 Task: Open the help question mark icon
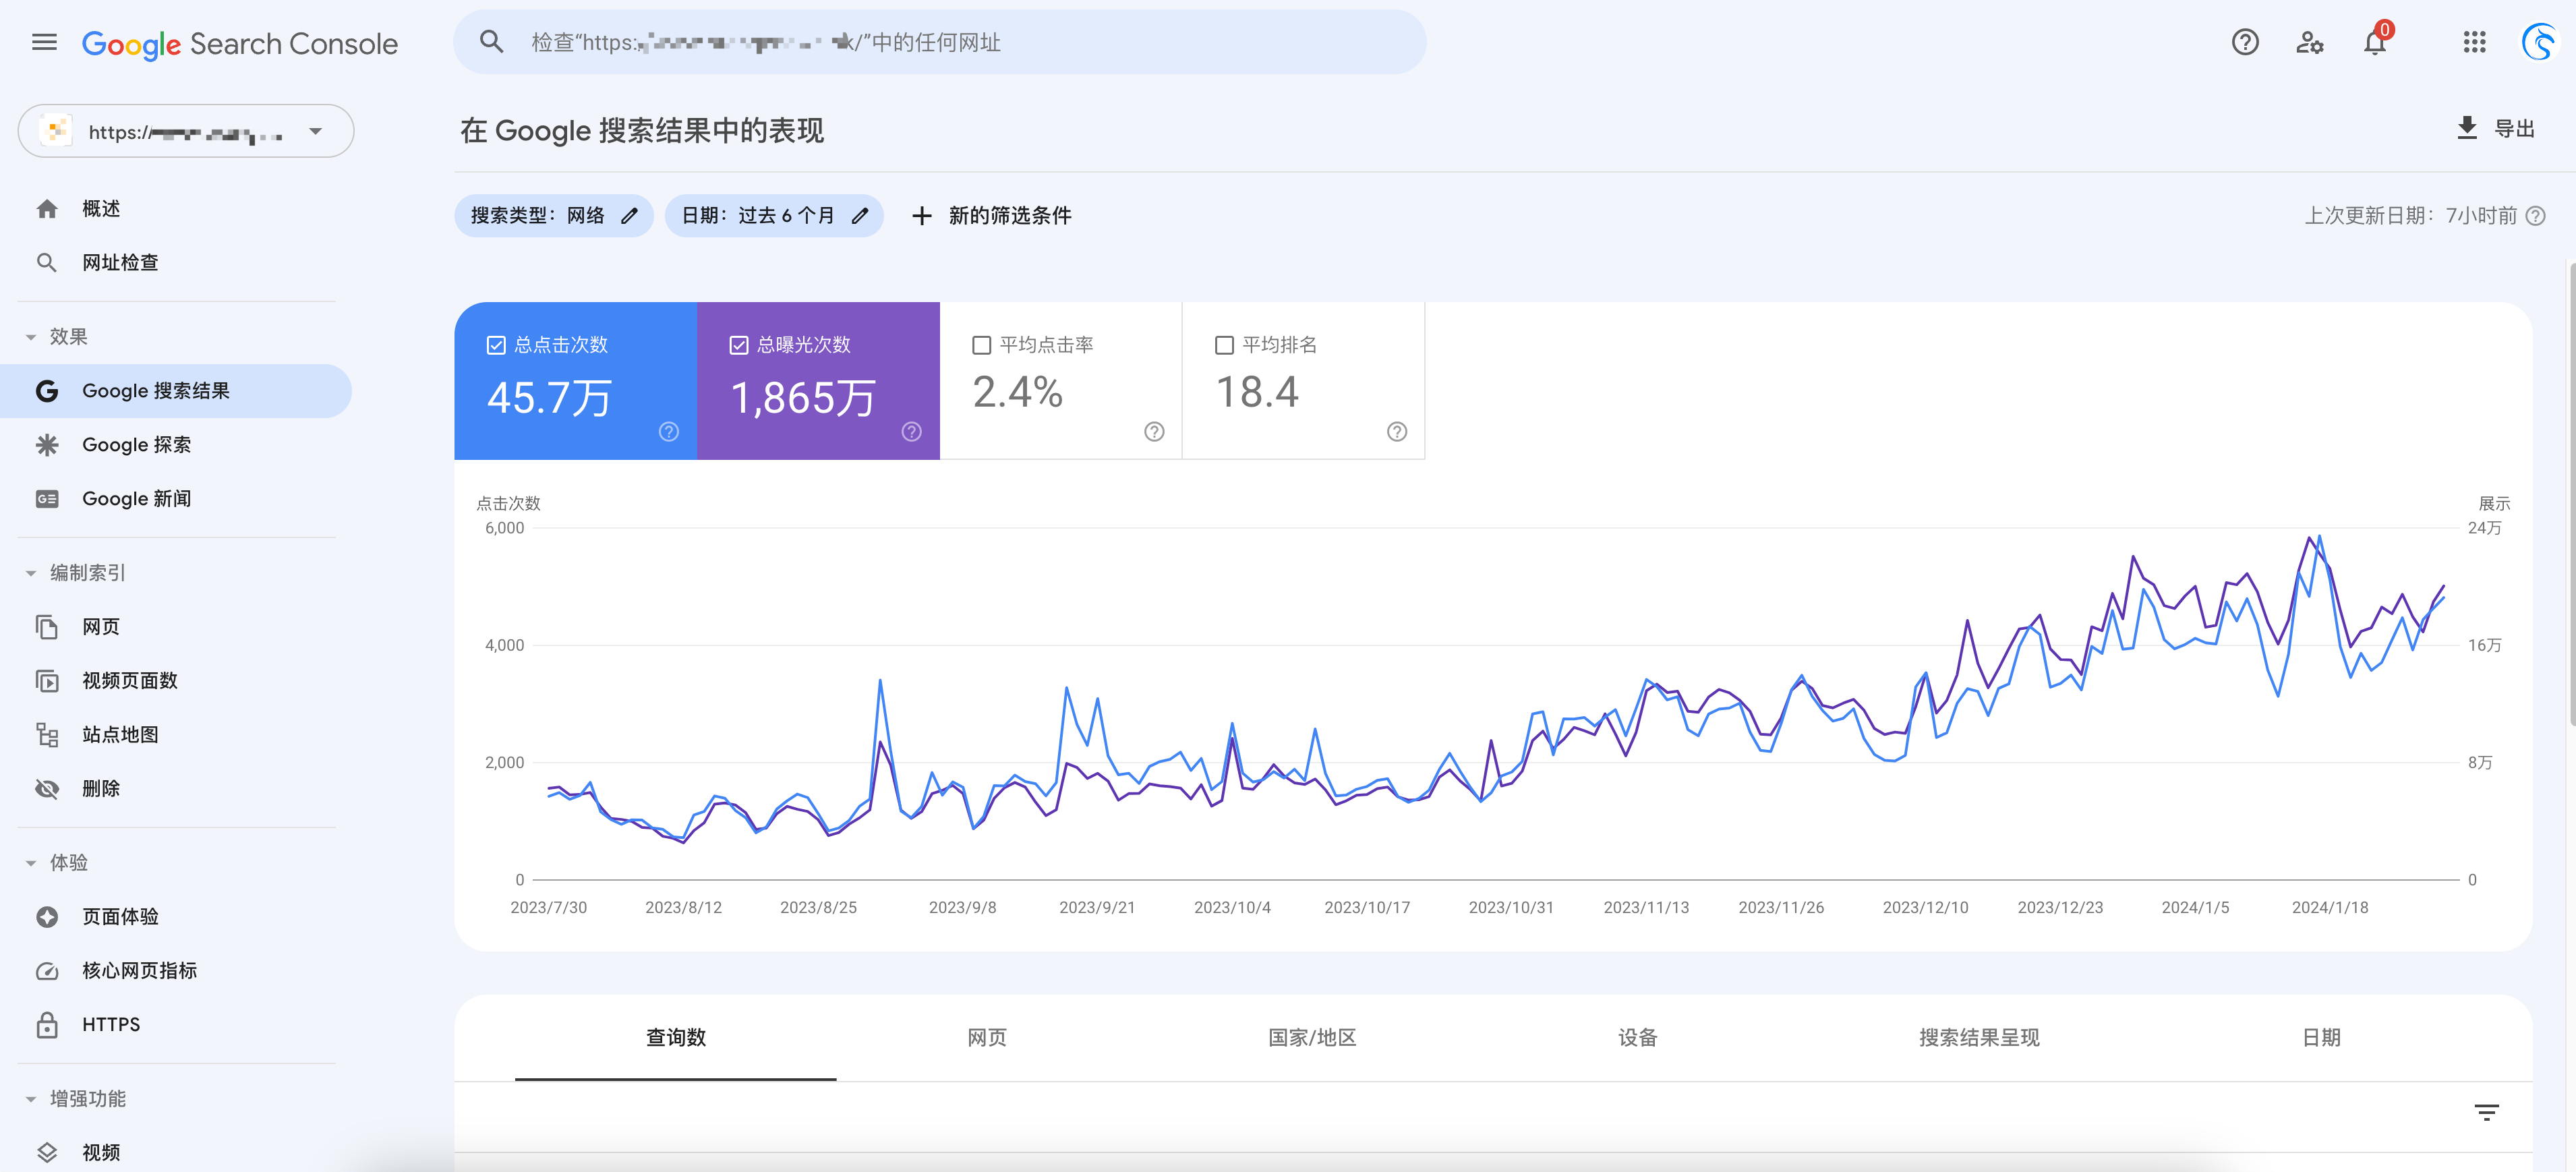tap(2245, 42)
